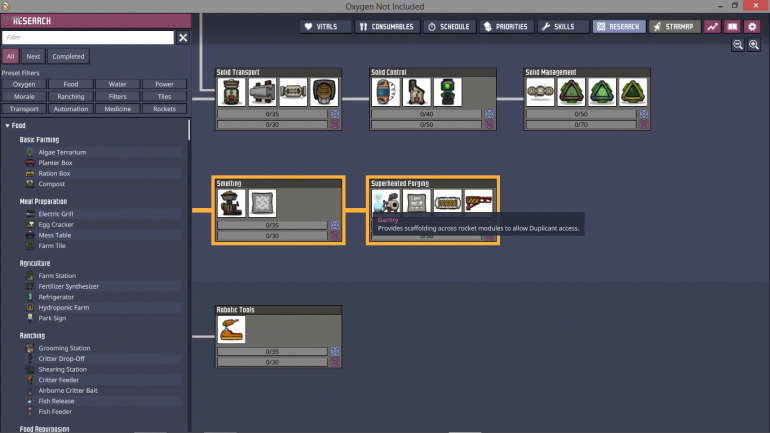The image size is (770, 433).
Task: Click the Gantry icon in Superheated Forging
Action: point(478,201)
